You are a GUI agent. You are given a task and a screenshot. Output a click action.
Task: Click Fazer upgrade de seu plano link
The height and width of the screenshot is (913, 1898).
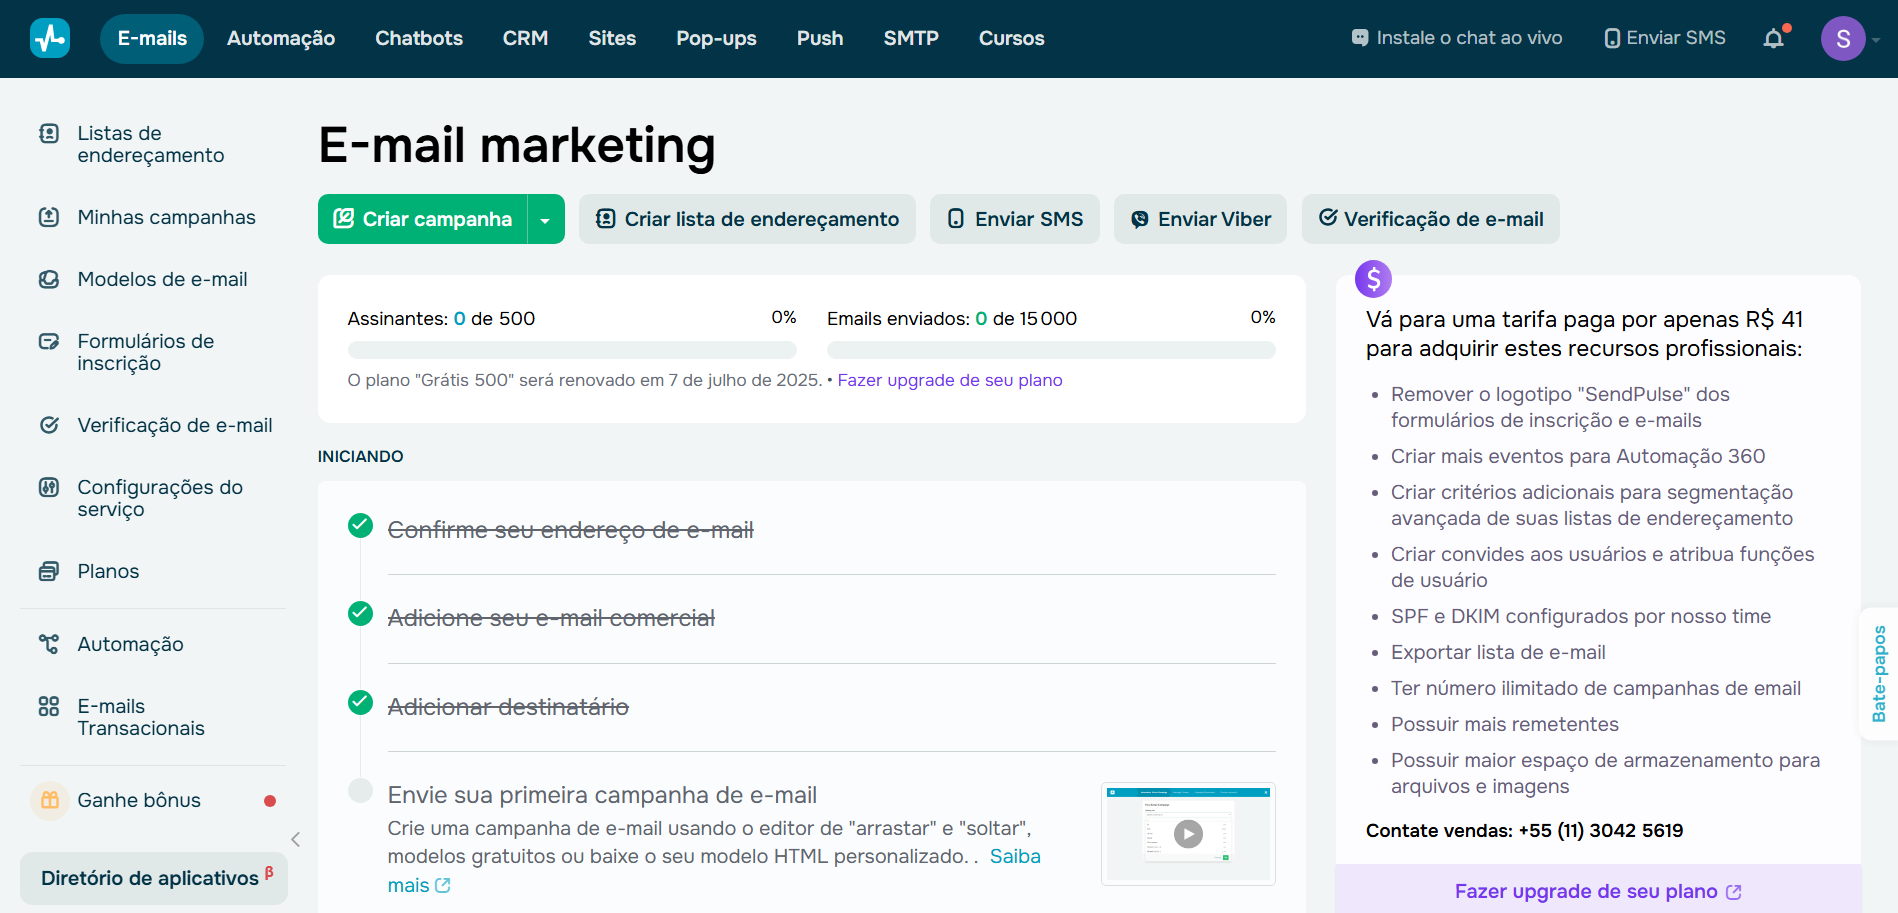(948, 380)
